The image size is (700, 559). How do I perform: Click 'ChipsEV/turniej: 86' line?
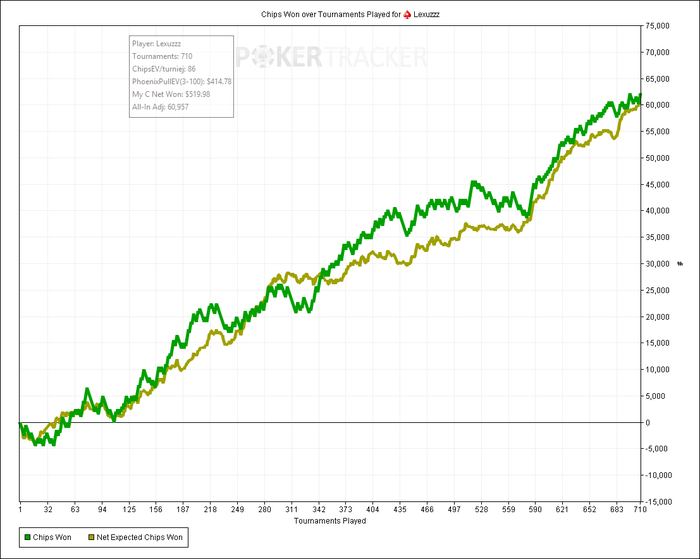(164, 69)
